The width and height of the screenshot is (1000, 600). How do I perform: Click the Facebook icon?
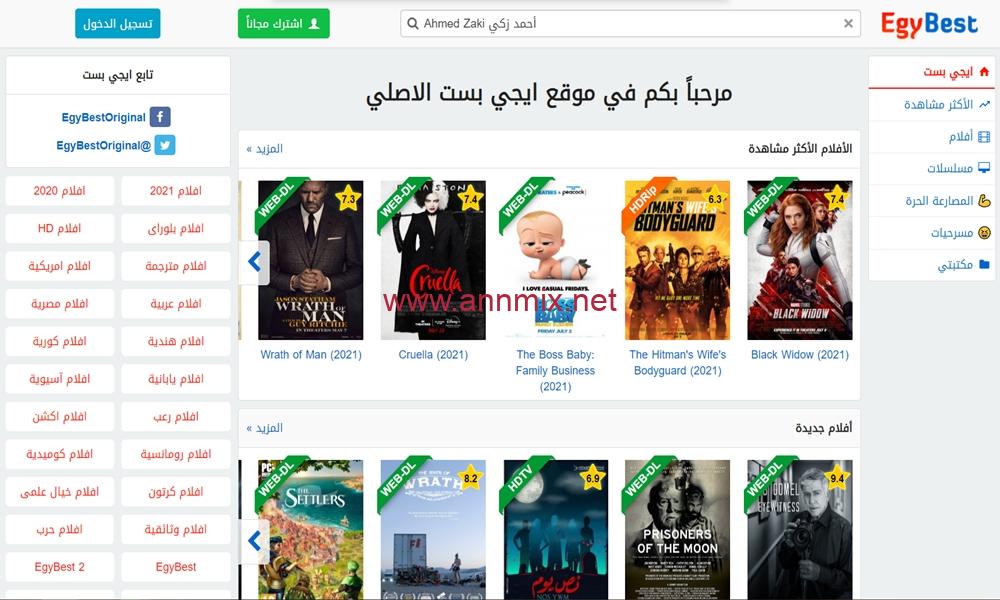coord(160,117)
